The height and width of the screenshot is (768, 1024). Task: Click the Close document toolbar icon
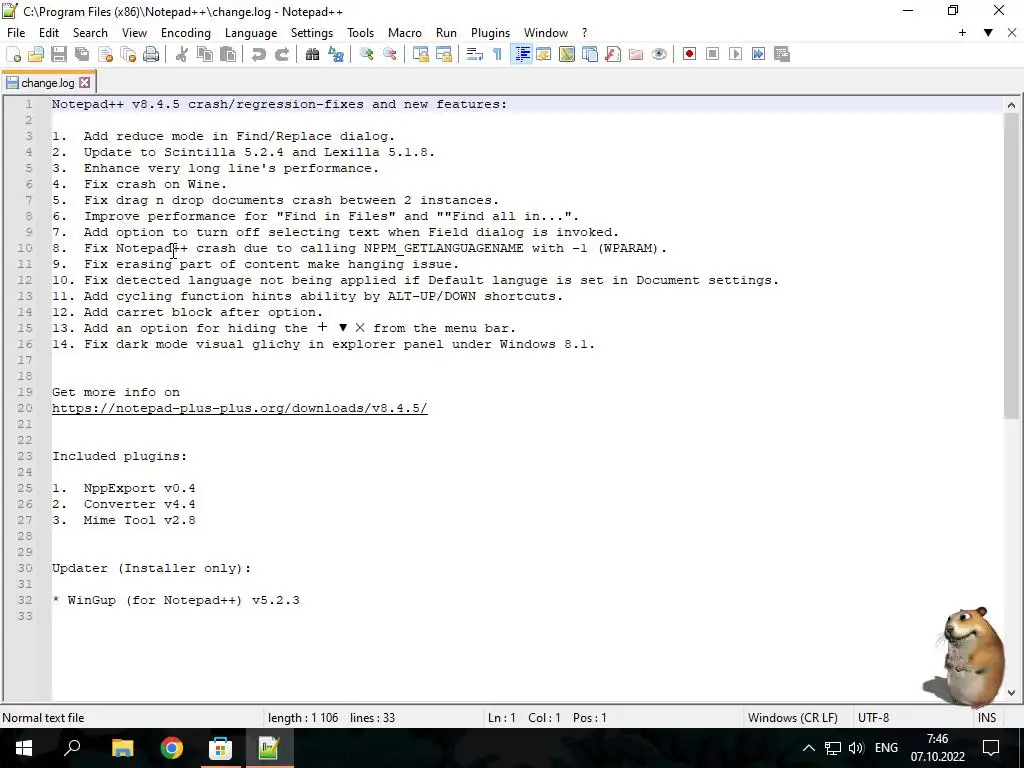coord(105,54)
